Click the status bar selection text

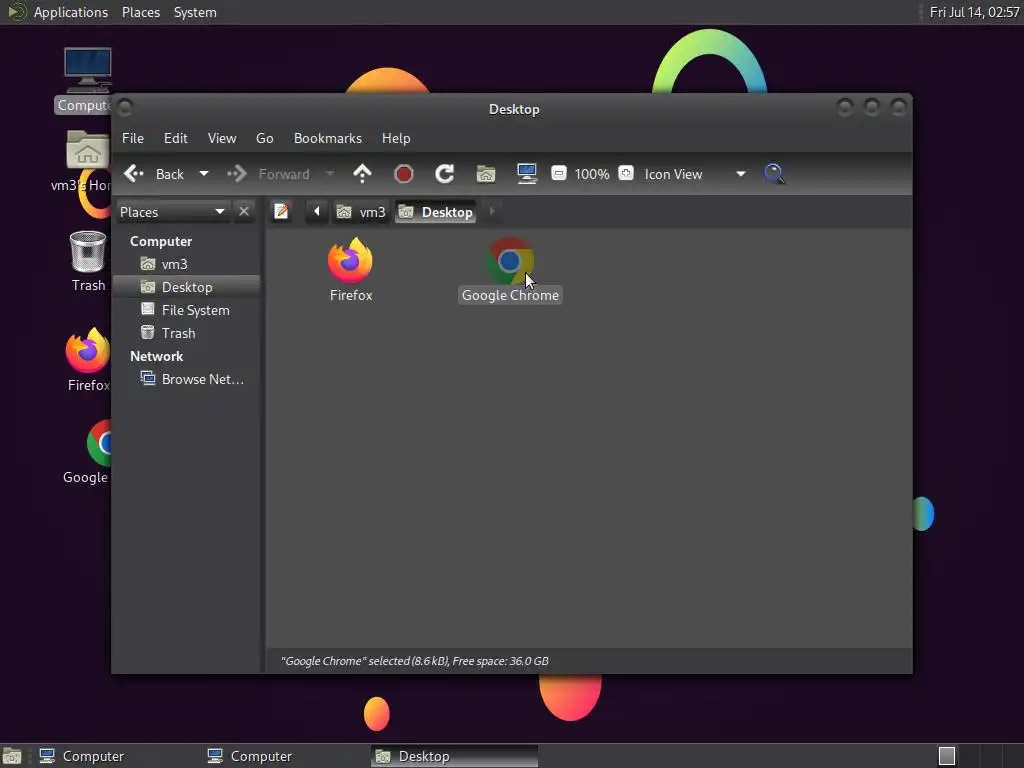[415, 661]
